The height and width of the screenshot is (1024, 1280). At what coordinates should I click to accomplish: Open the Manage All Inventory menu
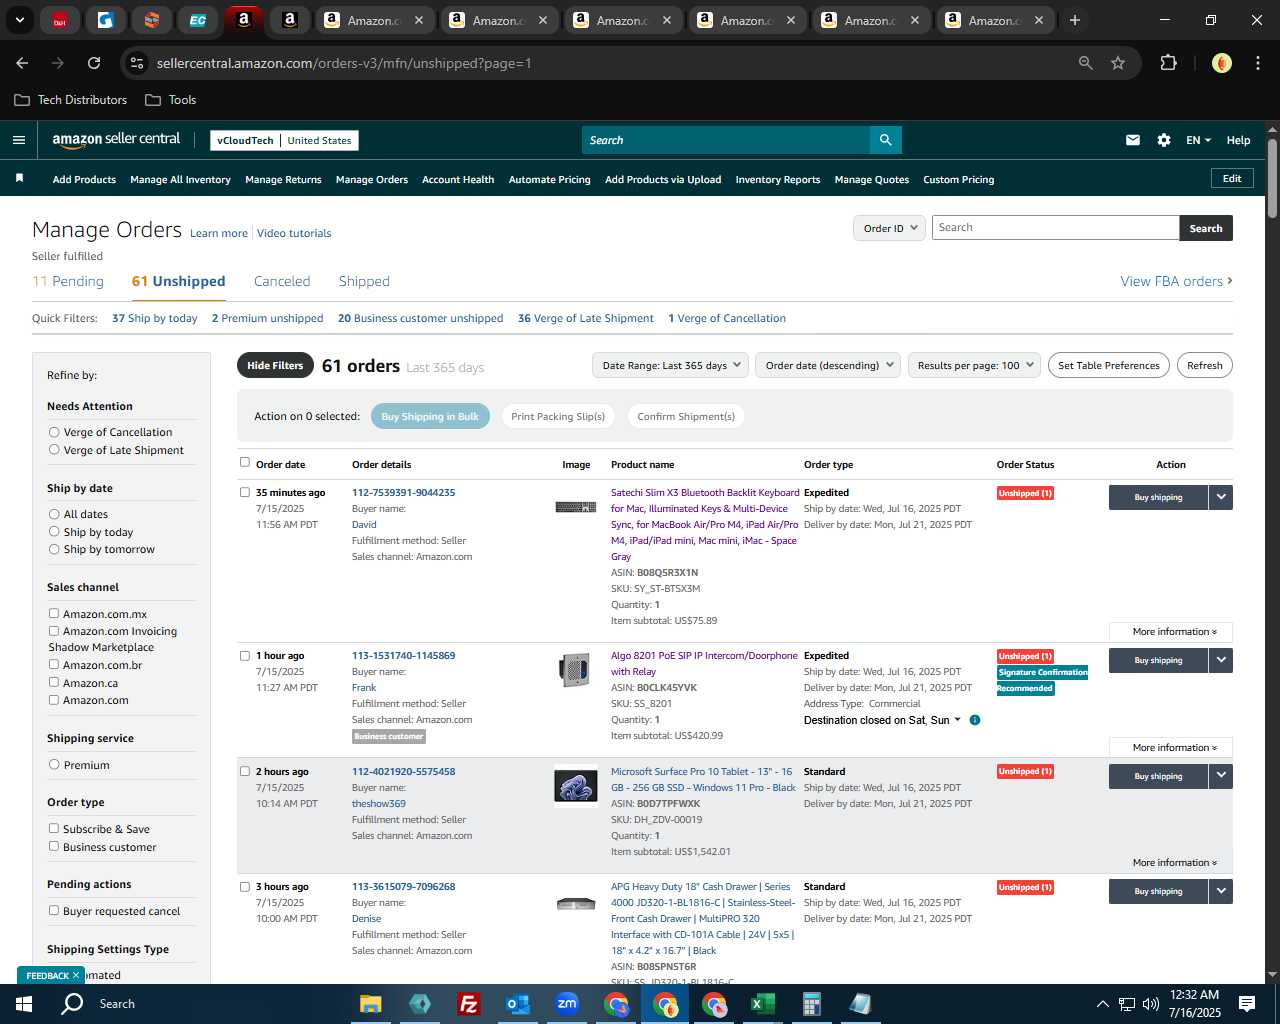[180, 180]
